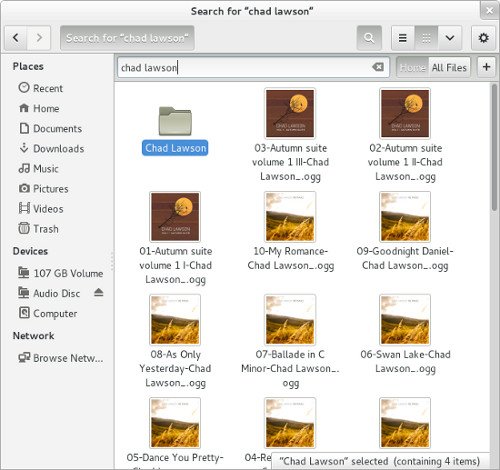Screen dimensions: 500x470
Task: Click the Chad Lawson folder label
Action: pyautogui.click(x=175, y=148)
